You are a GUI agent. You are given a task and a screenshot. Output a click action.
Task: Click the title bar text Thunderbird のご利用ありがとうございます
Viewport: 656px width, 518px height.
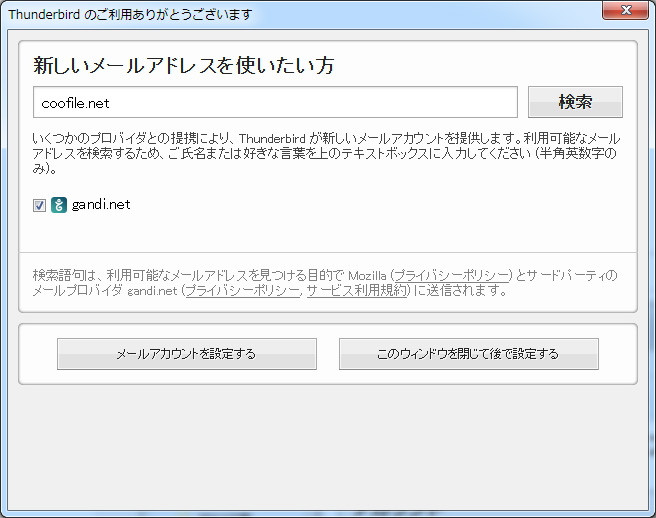pyautogui.click(x=130, y=15)
